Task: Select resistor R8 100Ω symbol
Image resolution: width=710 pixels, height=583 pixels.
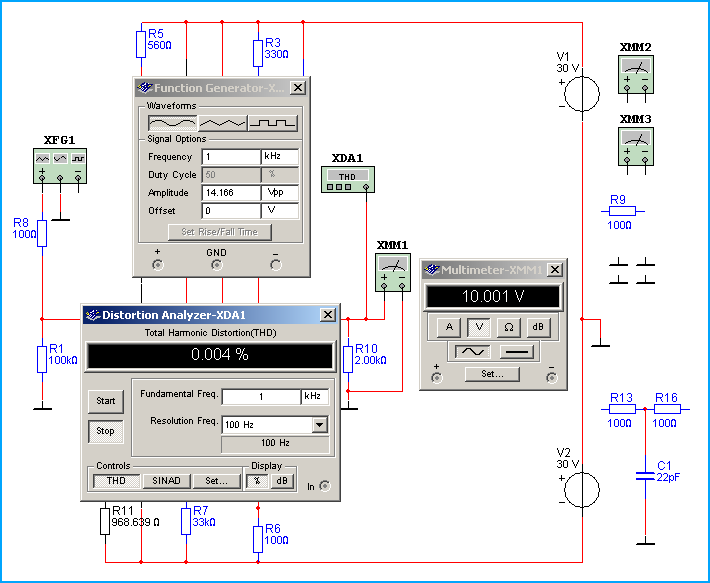Action: pos(42,234)
